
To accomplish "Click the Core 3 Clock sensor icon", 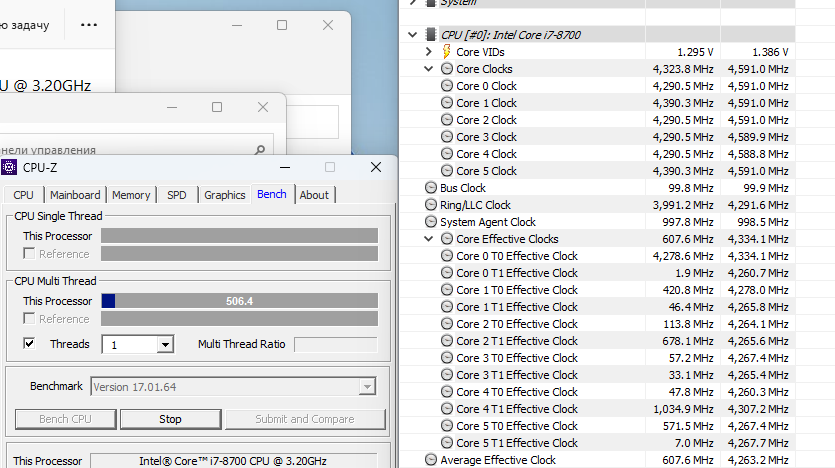I will [x=447, y=137].
